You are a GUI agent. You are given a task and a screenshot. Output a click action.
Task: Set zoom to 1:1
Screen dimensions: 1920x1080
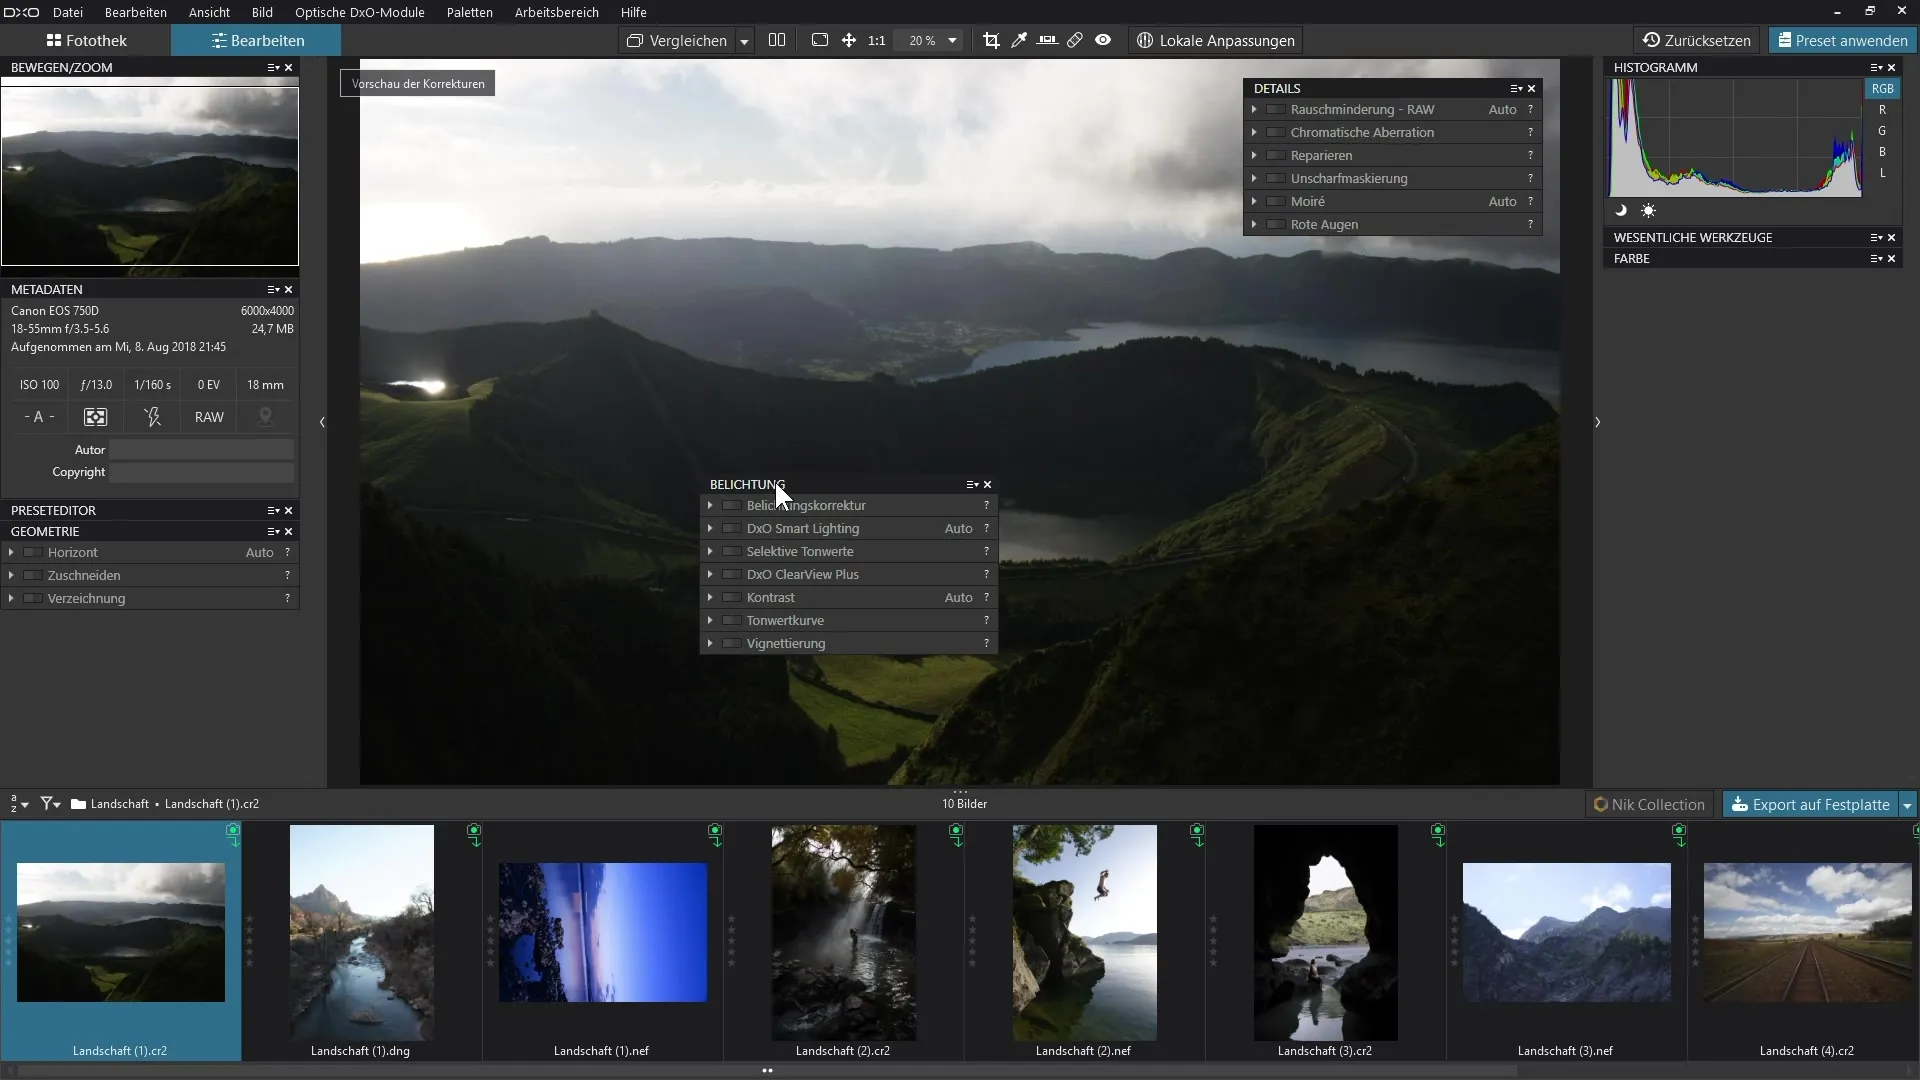tap(877, 41)
